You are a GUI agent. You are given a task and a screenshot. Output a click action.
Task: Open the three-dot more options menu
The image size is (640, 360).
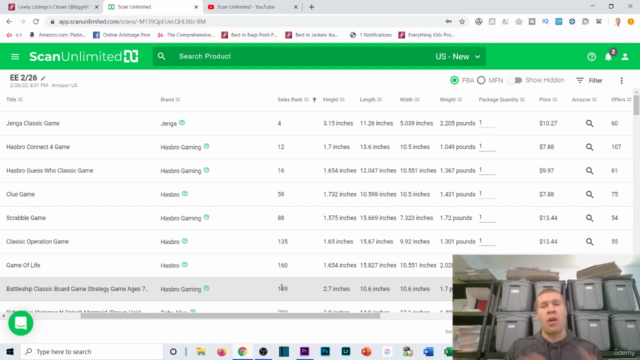(621, 80)
